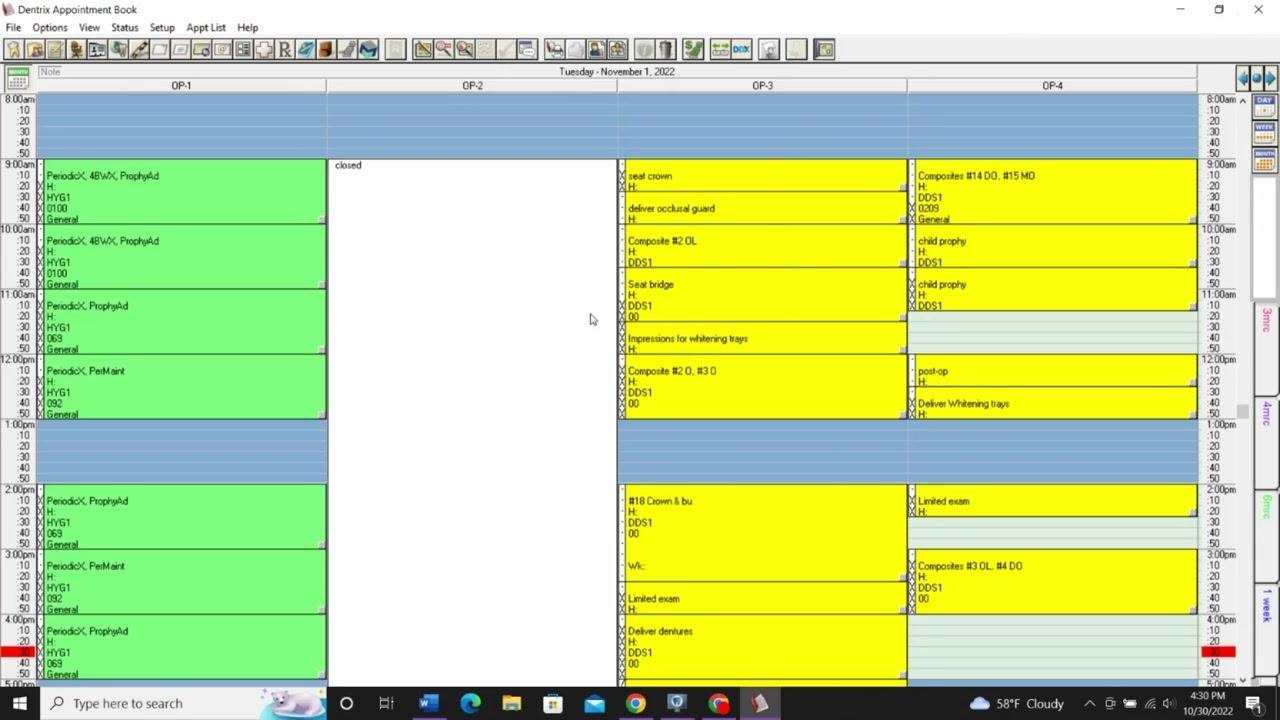This screenshot has width=1280, height=720.
Task: Switch to Week view icon
Action: coord(1264,132)
